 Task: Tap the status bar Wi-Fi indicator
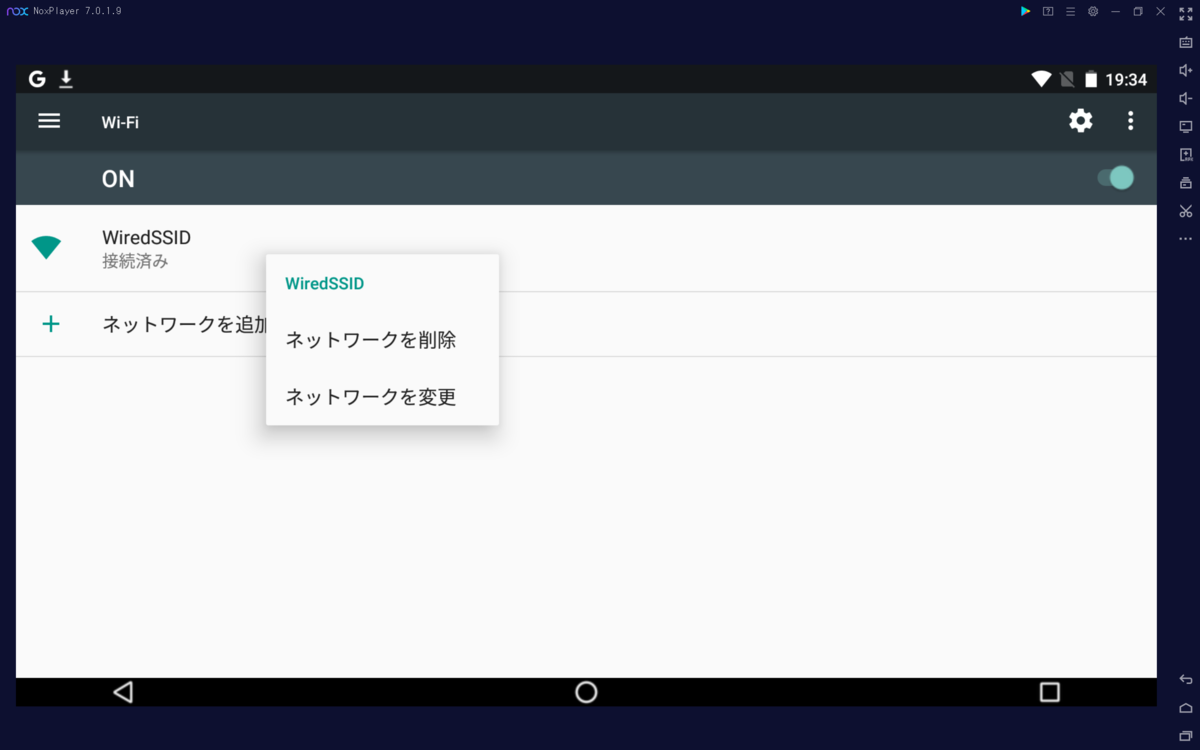tap(1041, 79)
